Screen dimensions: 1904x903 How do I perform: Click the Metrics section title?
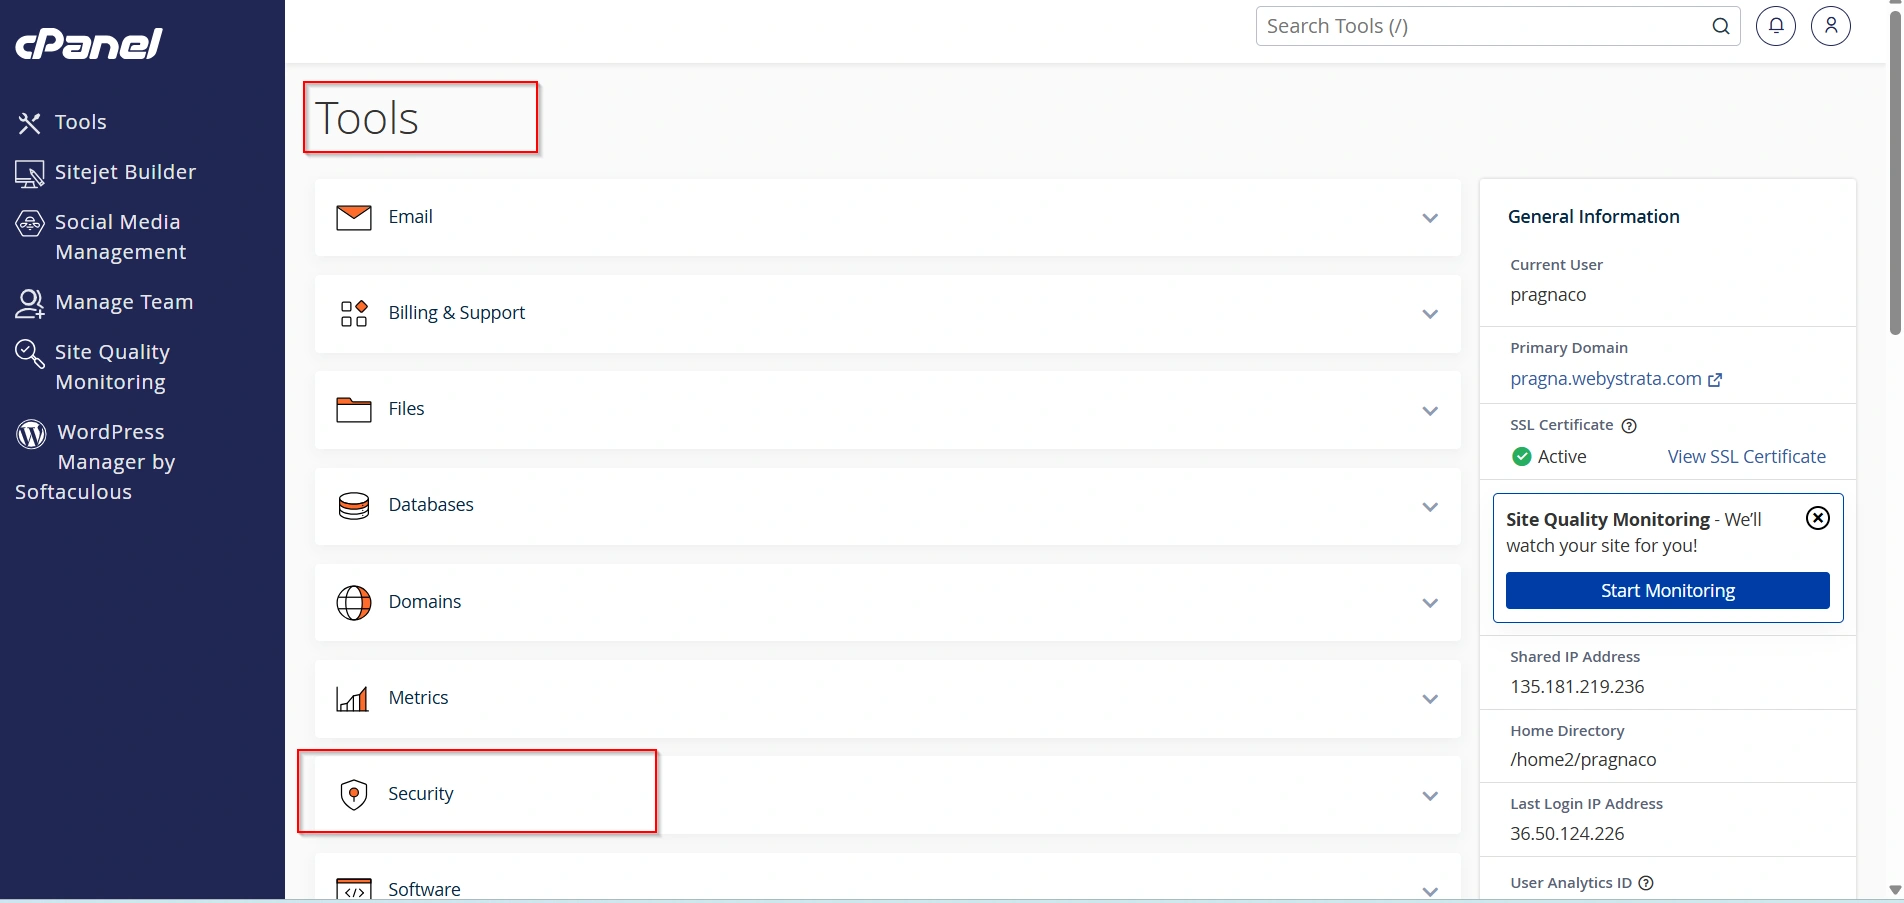[x=418, y=697]
